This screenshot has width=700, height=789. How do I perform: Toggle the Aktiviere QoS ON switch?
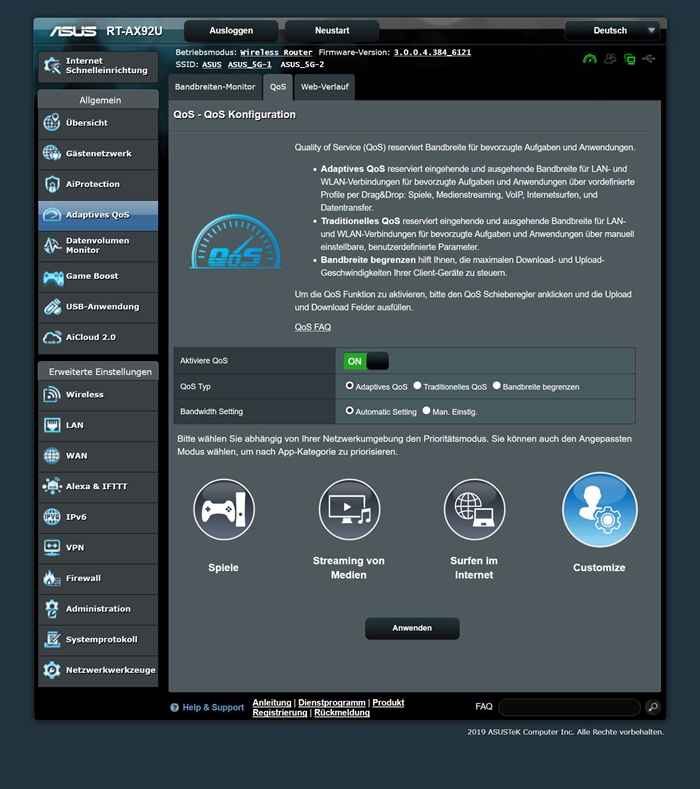coord(366,361)
